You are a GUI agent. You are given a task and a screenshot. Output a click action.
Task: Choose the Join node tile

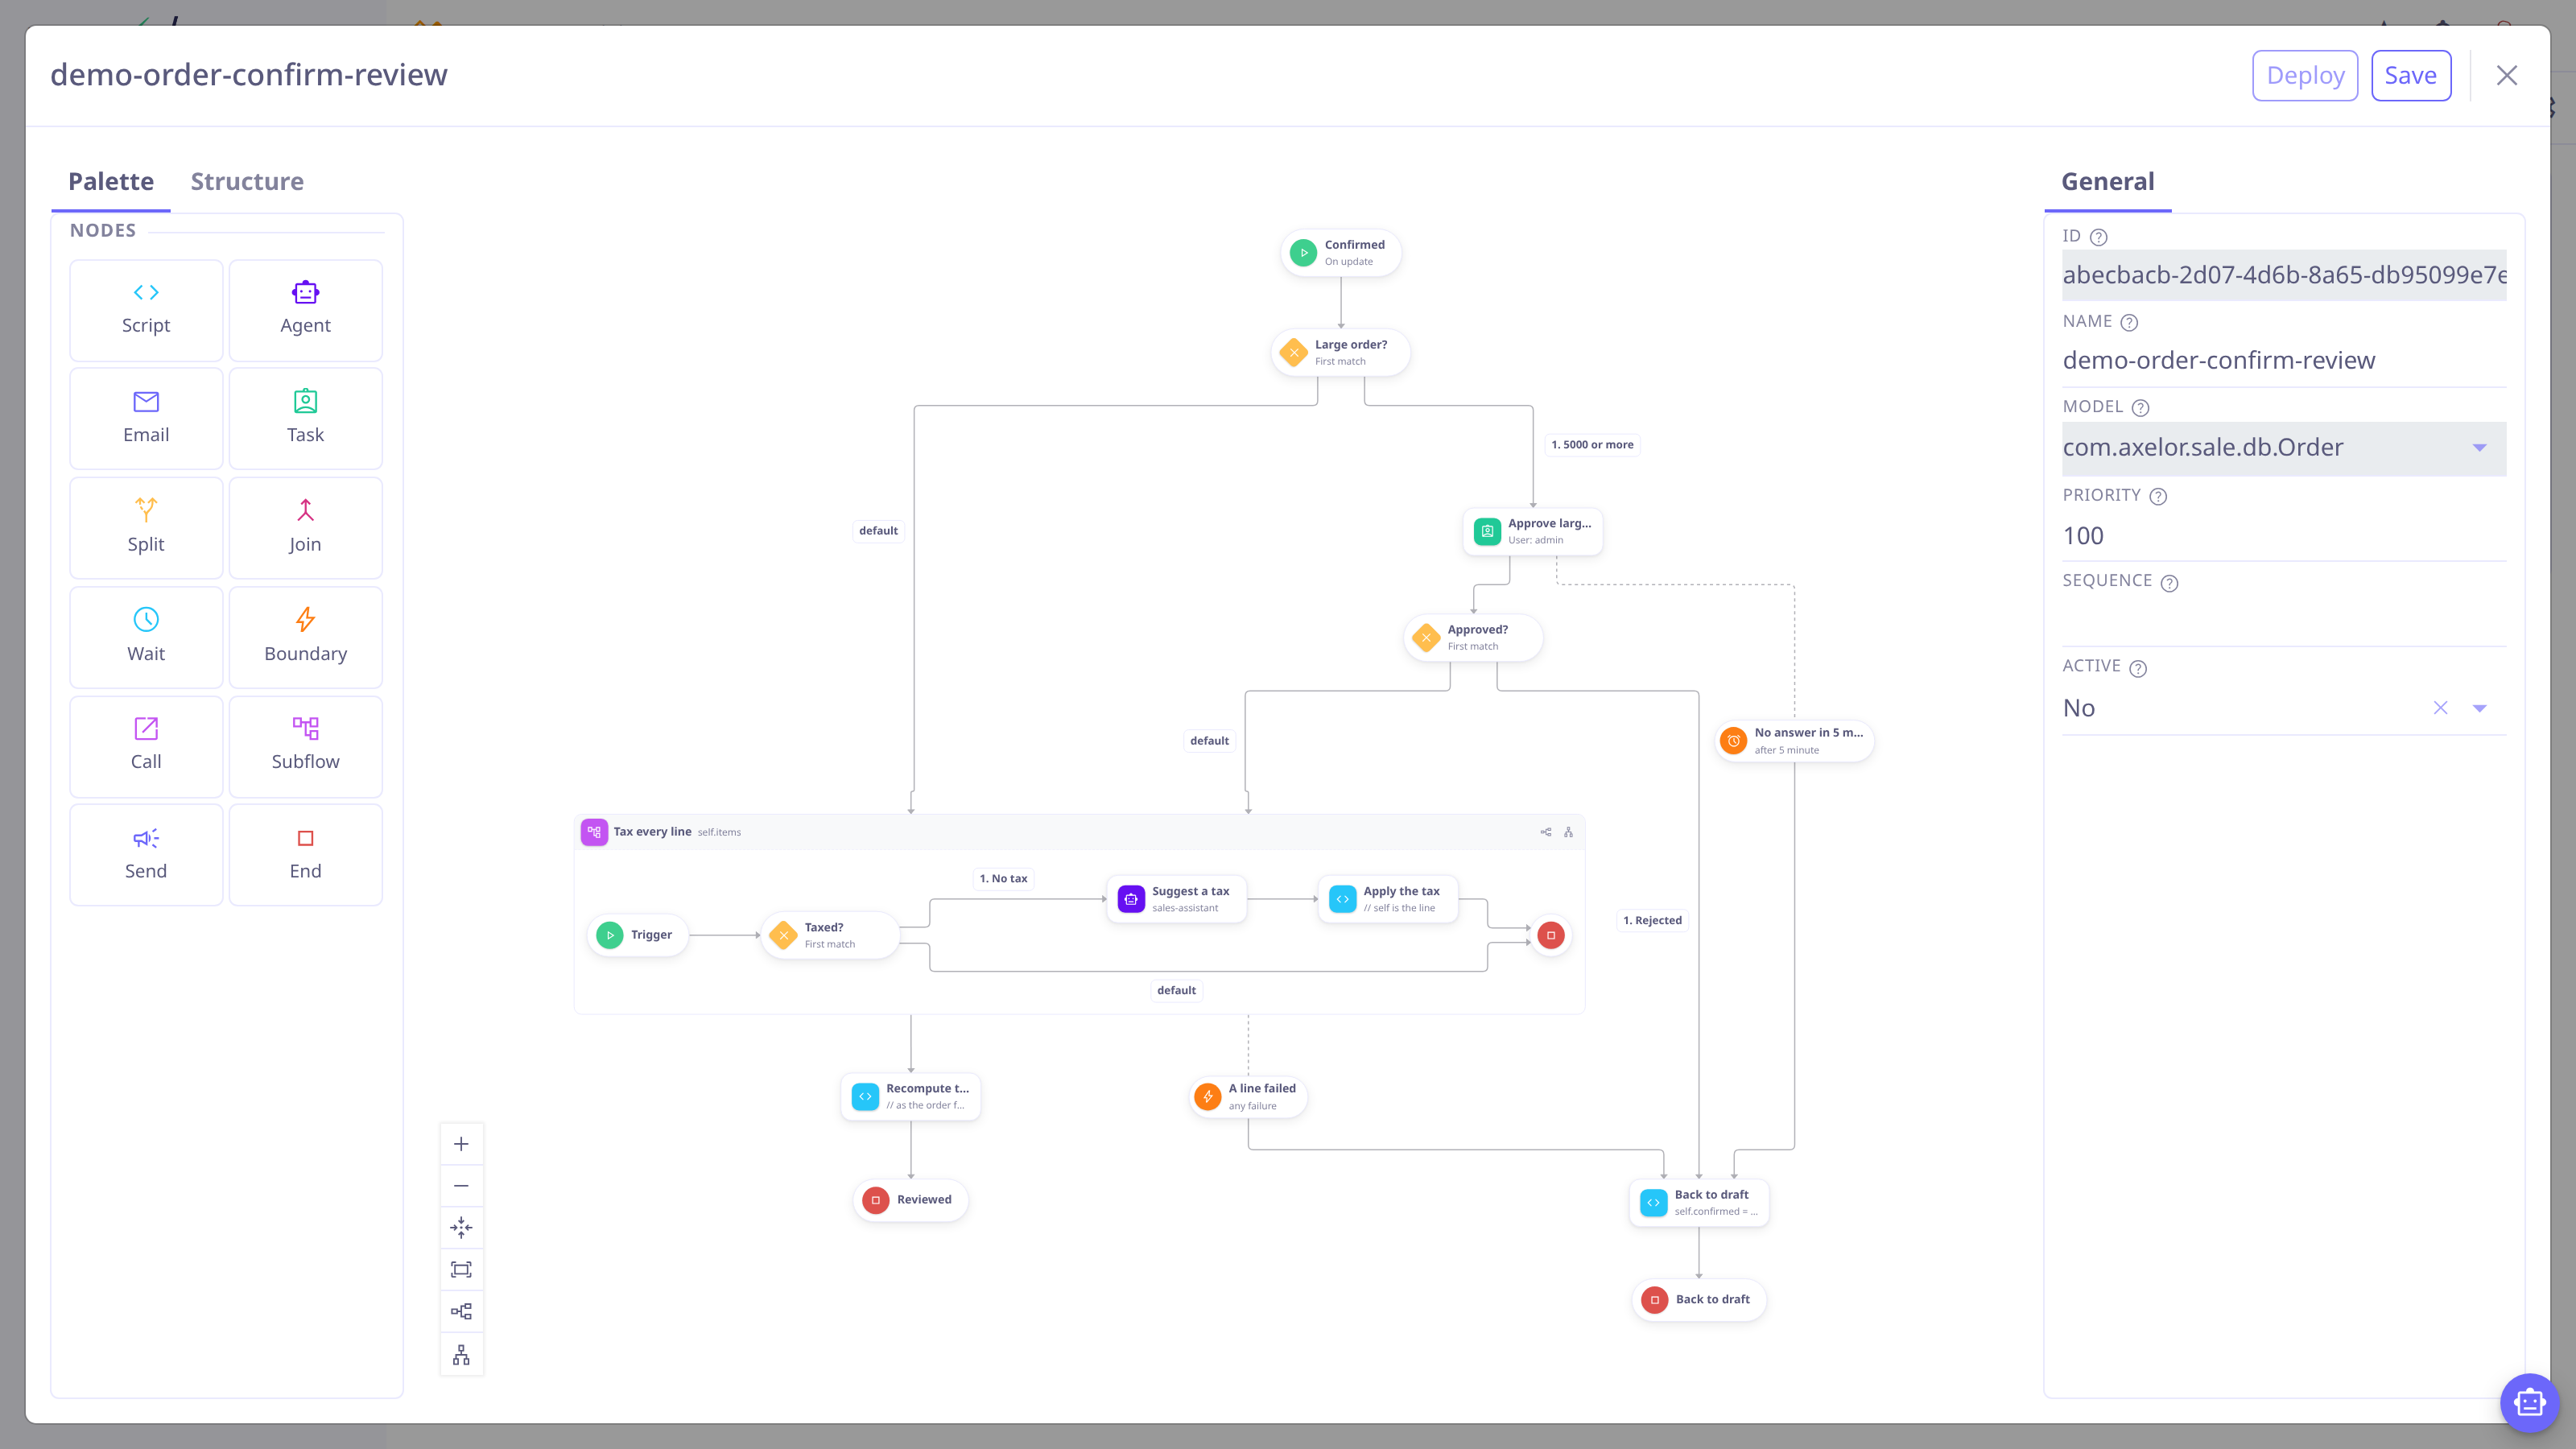click(305, 528)
